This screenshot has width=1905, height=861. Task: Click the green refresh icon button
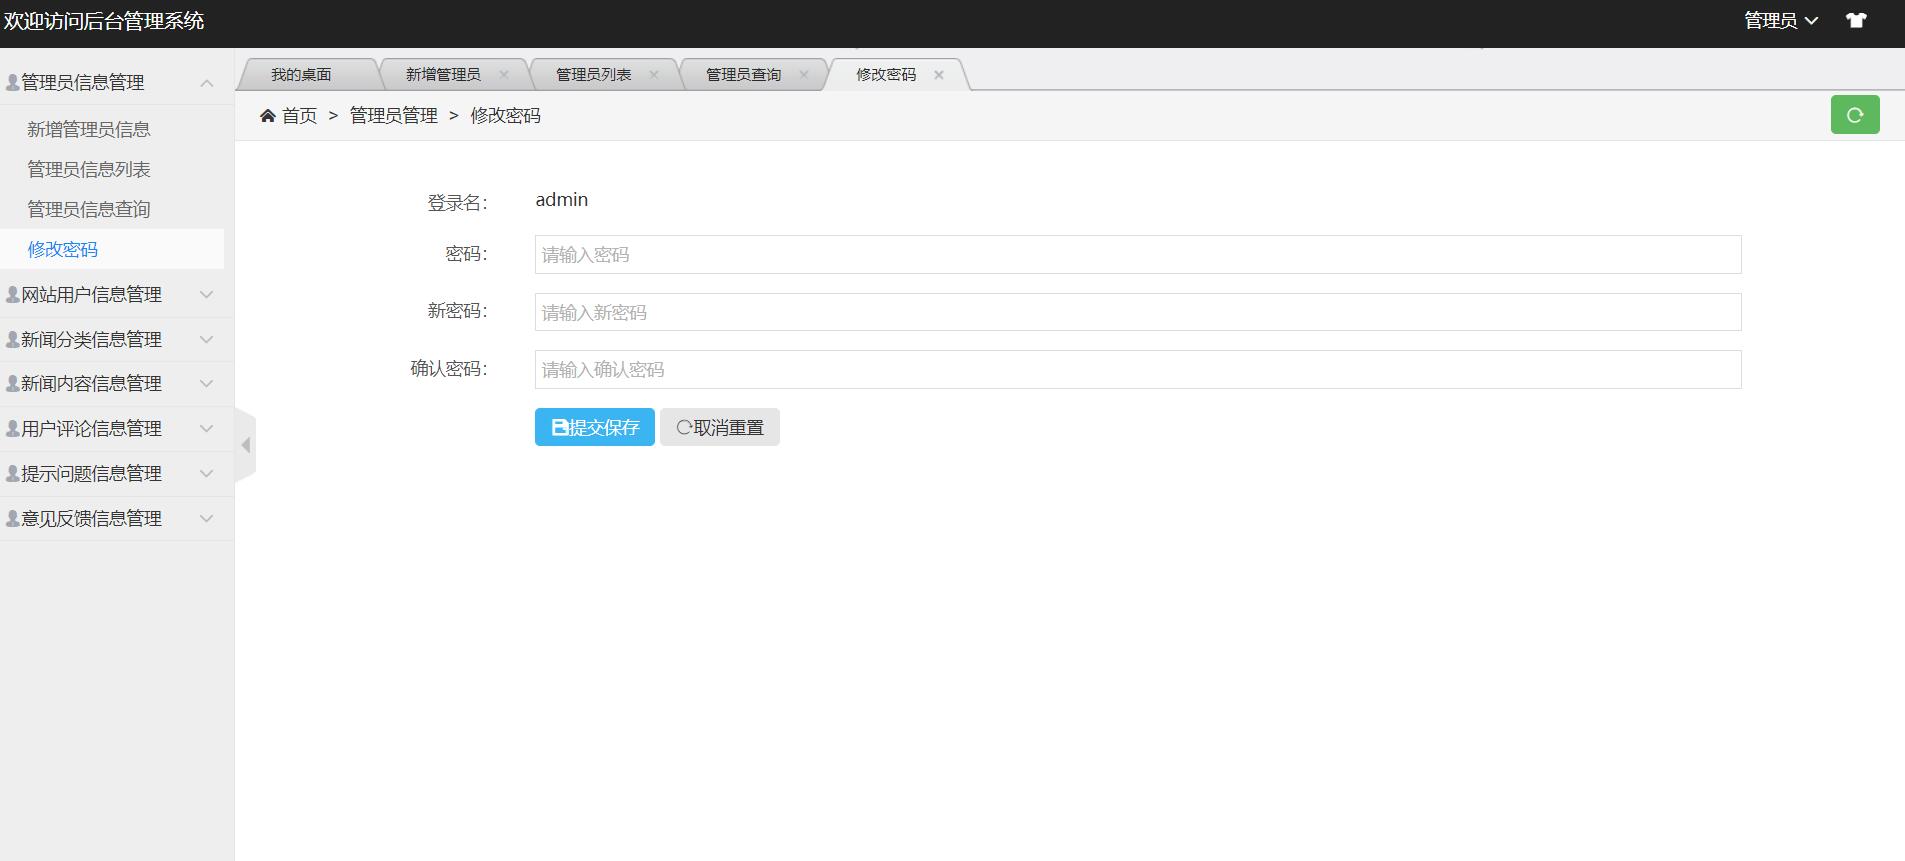click(x=1855, y=115)
